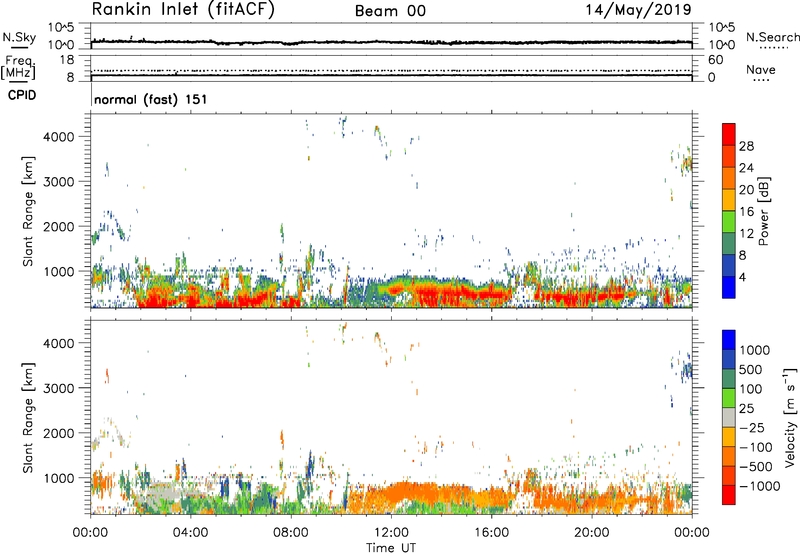Image resolution: width=800 pixels, height=554 pixels.
Task: Click the '28' value on Power colorbar
Action: 746,146
